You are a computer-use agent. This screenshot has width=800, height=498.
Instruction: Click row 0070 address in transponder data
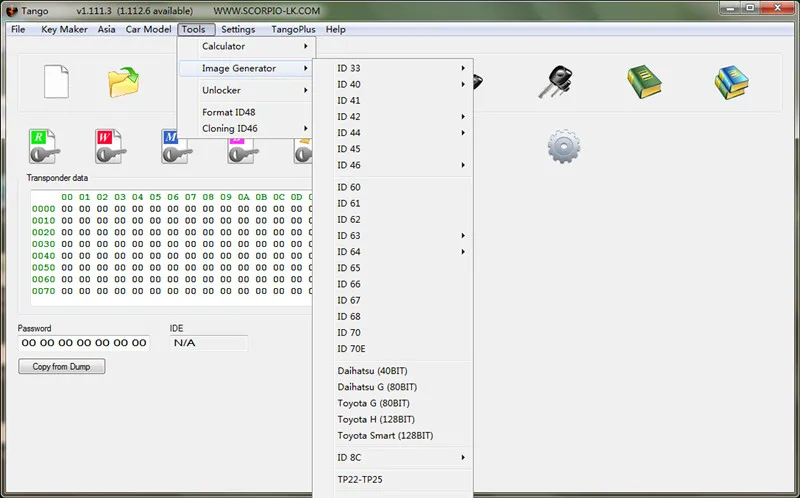point(43,291)
